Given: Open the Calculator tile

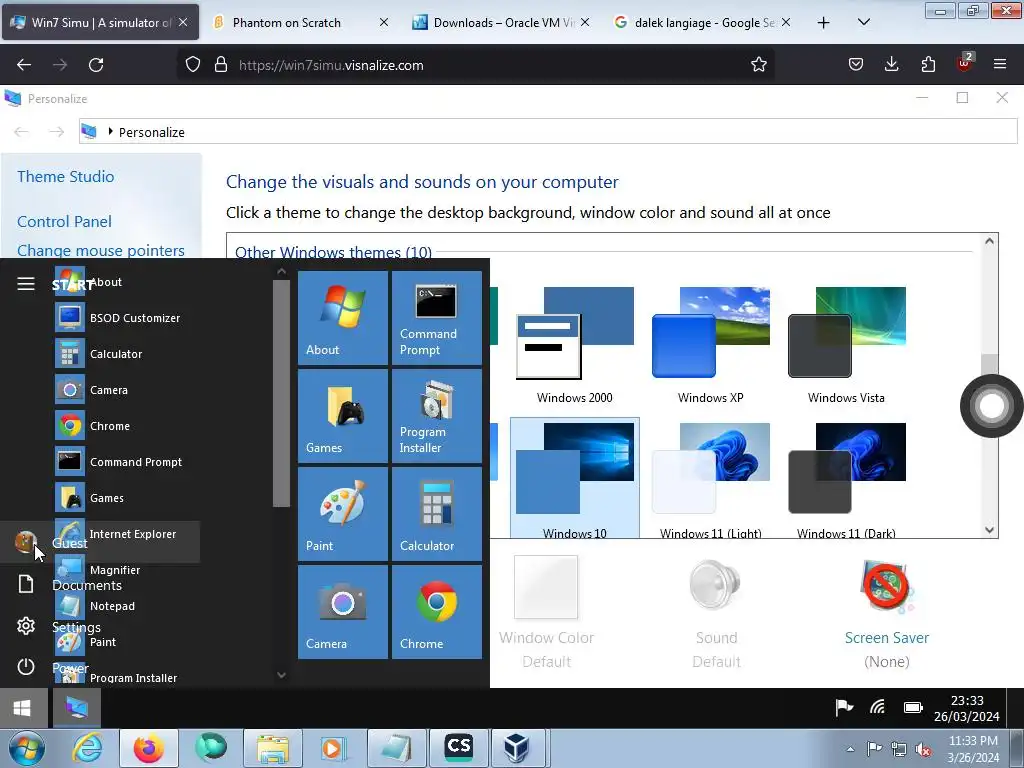Looking at the screenshot, I should (x=436, y=513).
